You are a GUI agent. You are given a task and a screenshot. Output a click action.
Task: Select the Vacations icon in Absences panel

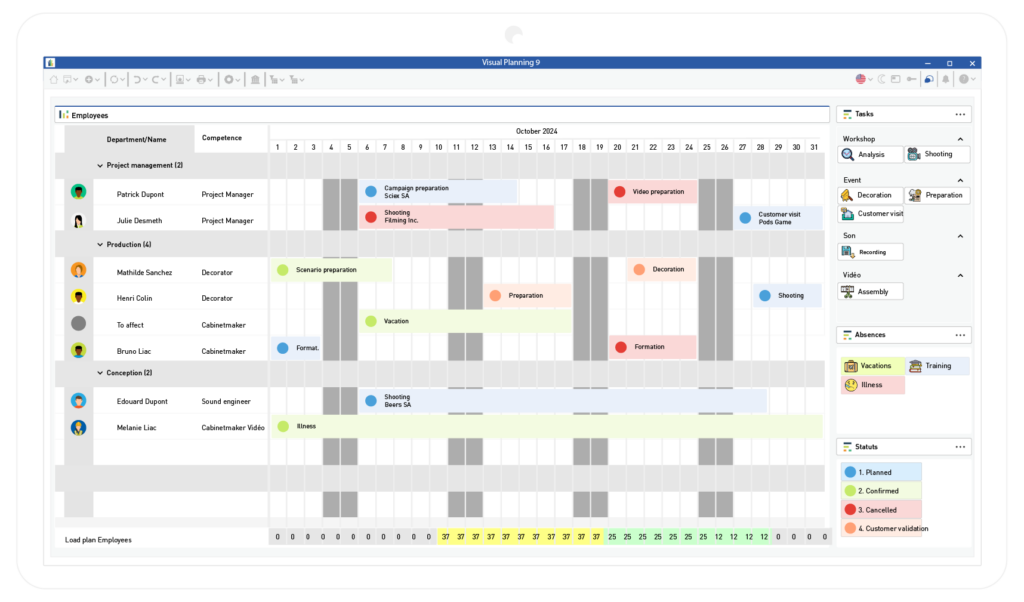pyautogui.click(x=850, y=366)
